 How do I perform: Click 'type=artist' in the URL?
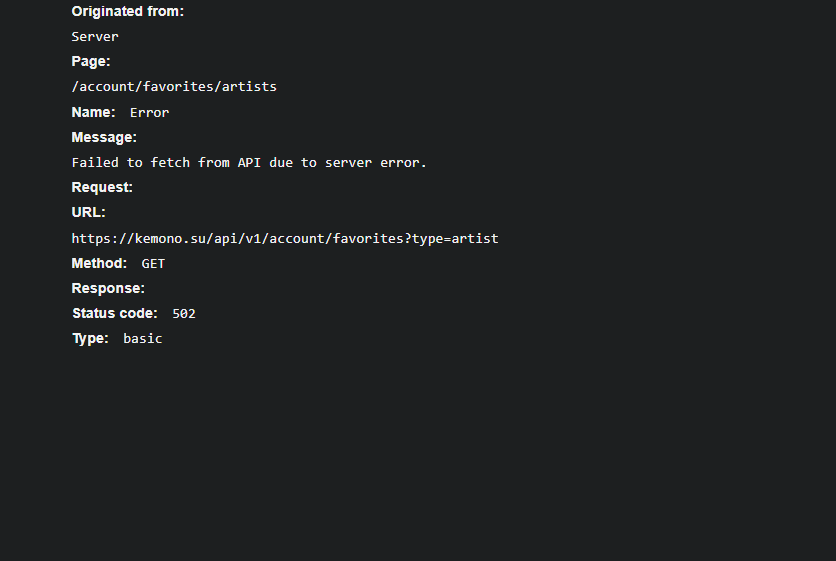click(x=455, y=239)
